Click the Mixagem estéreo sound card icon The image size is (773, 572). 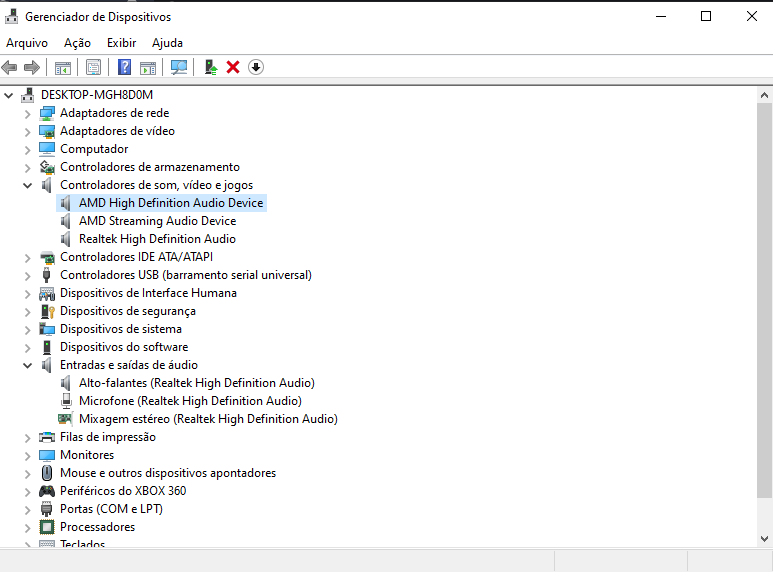pos(65,419)
